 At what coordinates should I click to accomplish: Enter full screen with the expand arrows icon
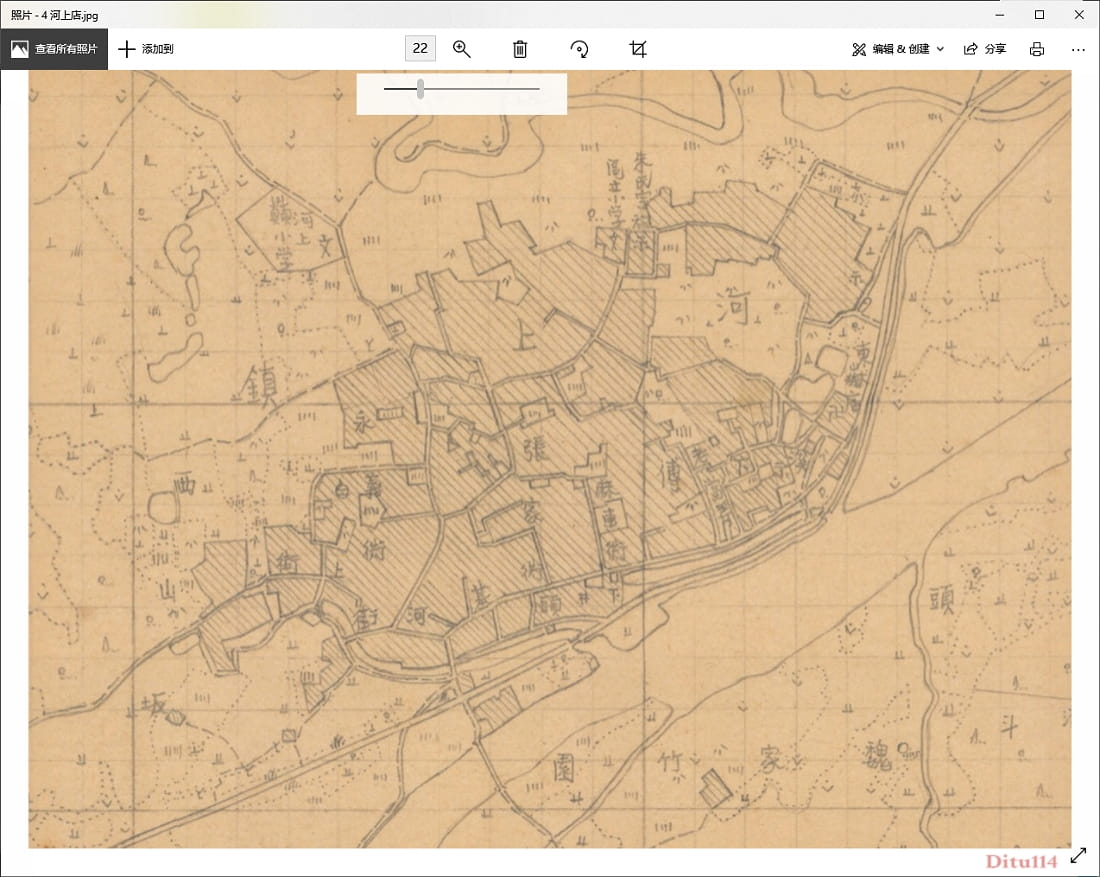1078,856
